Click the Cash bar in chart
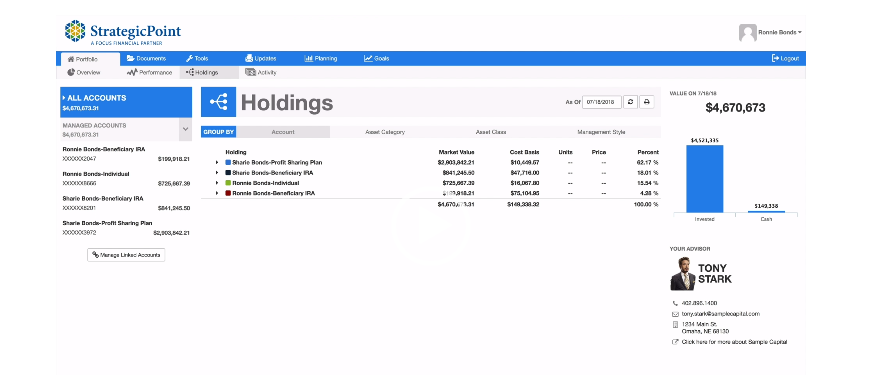The width and height of the screenshot is (880, 375). pyautogui.click(x=766, y=212)
